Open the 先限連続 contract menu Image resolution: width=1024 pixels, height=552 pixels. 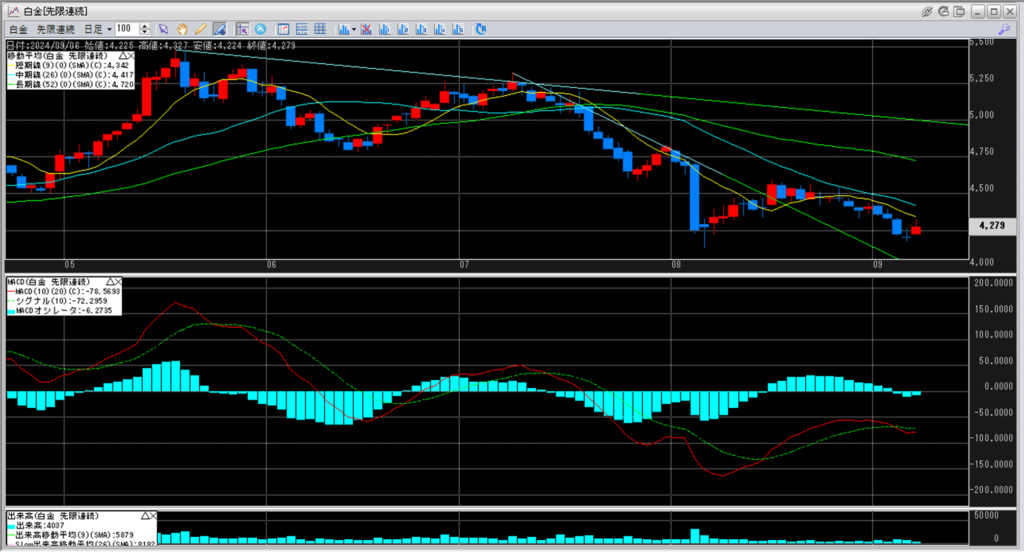(x=56, y=29)
